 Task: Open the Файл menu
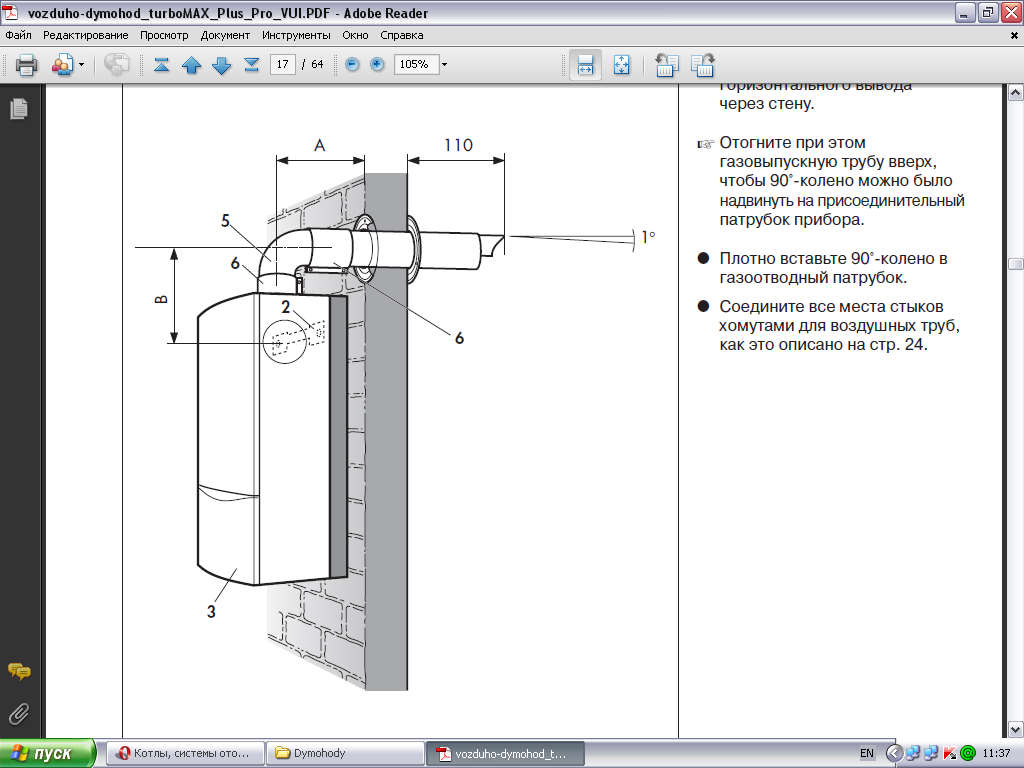(18, 35)
